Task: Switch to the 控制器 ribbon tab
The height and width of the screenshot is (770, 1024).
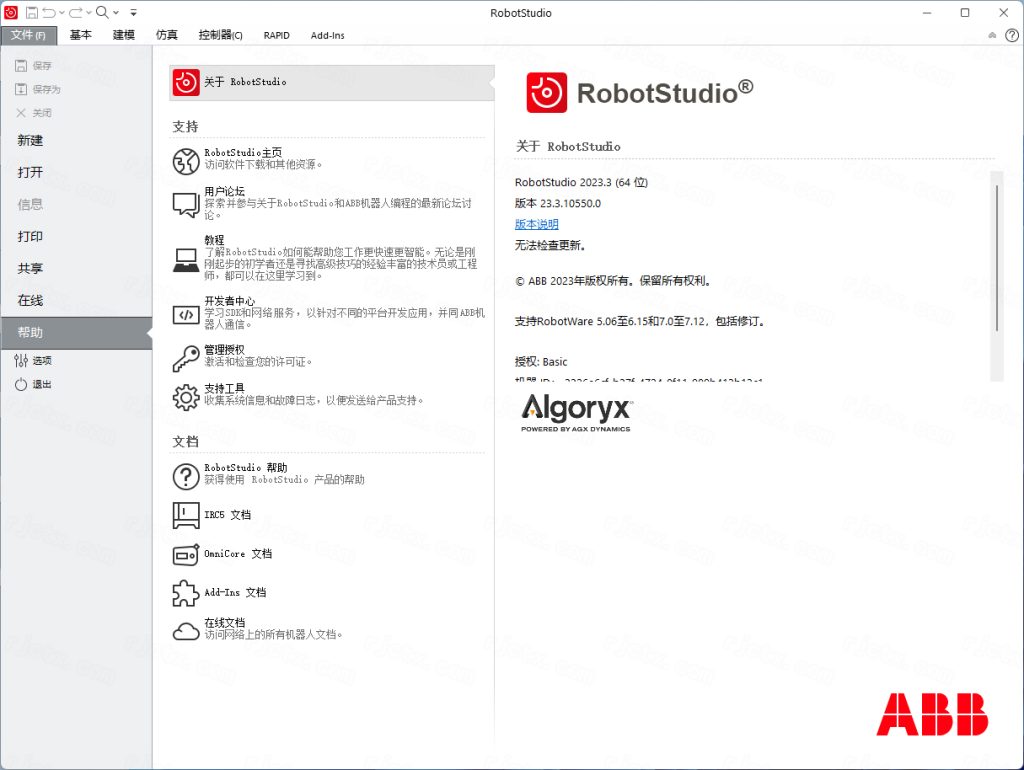Action: 221,35
